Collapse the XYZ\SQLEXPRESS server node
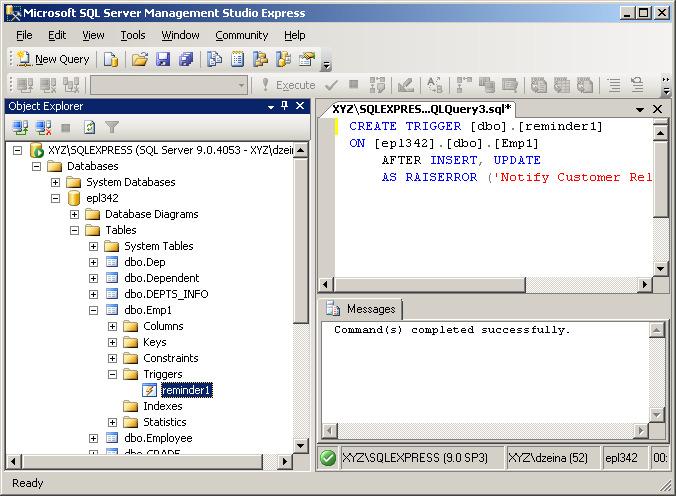This screenshot has height=496, width=676. pos(17,151)
